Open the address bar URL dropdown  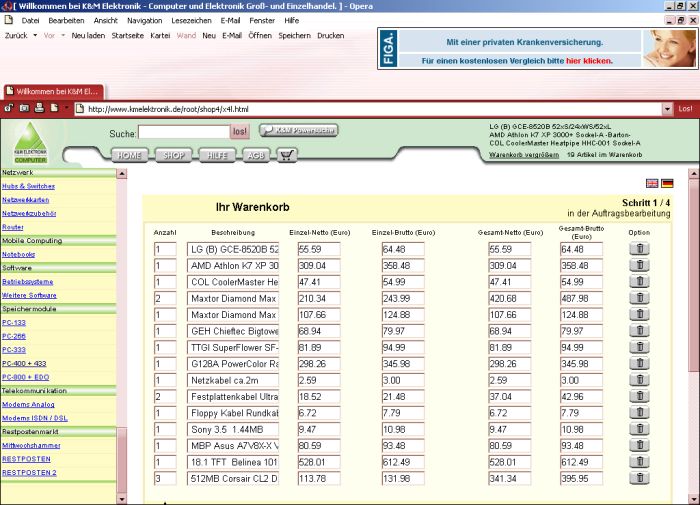(667, 109)
